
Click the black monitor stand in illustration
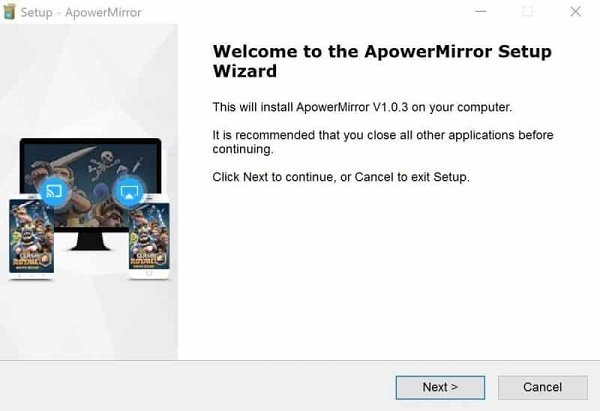[91, 241]
